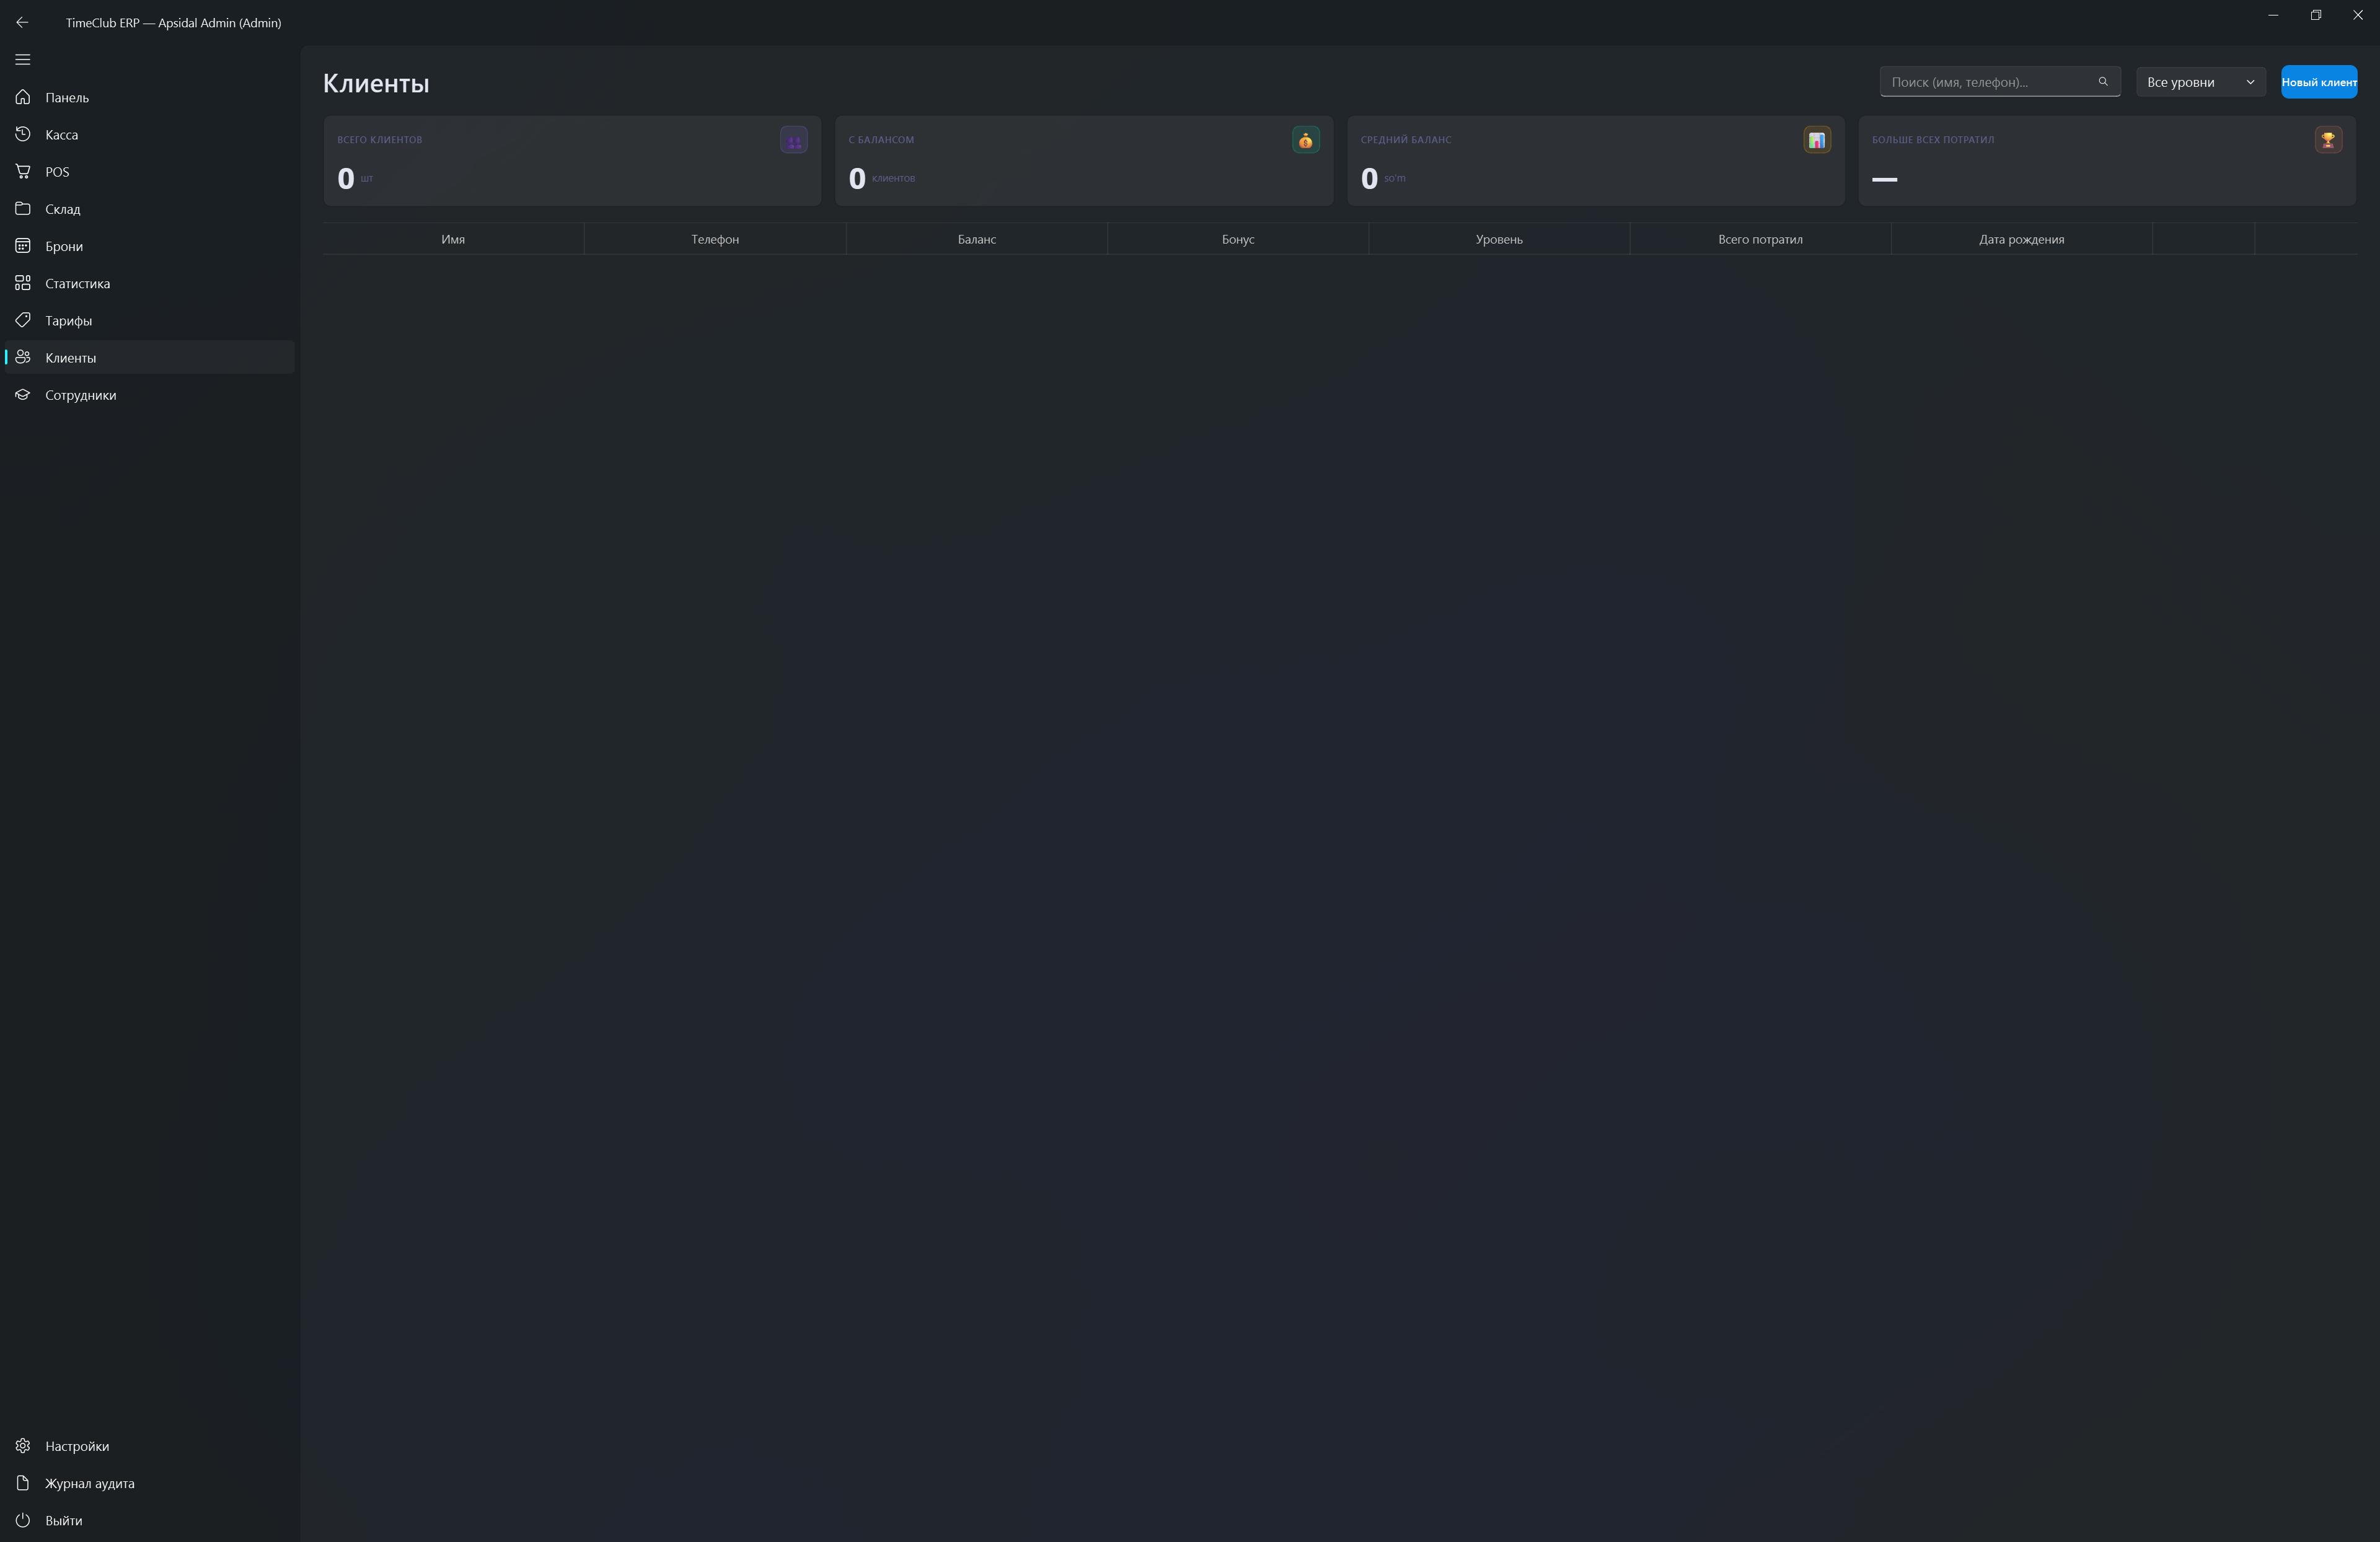2380x1542 pixels.
Task: Click the С балансом card label
Action: coord(881,140)
